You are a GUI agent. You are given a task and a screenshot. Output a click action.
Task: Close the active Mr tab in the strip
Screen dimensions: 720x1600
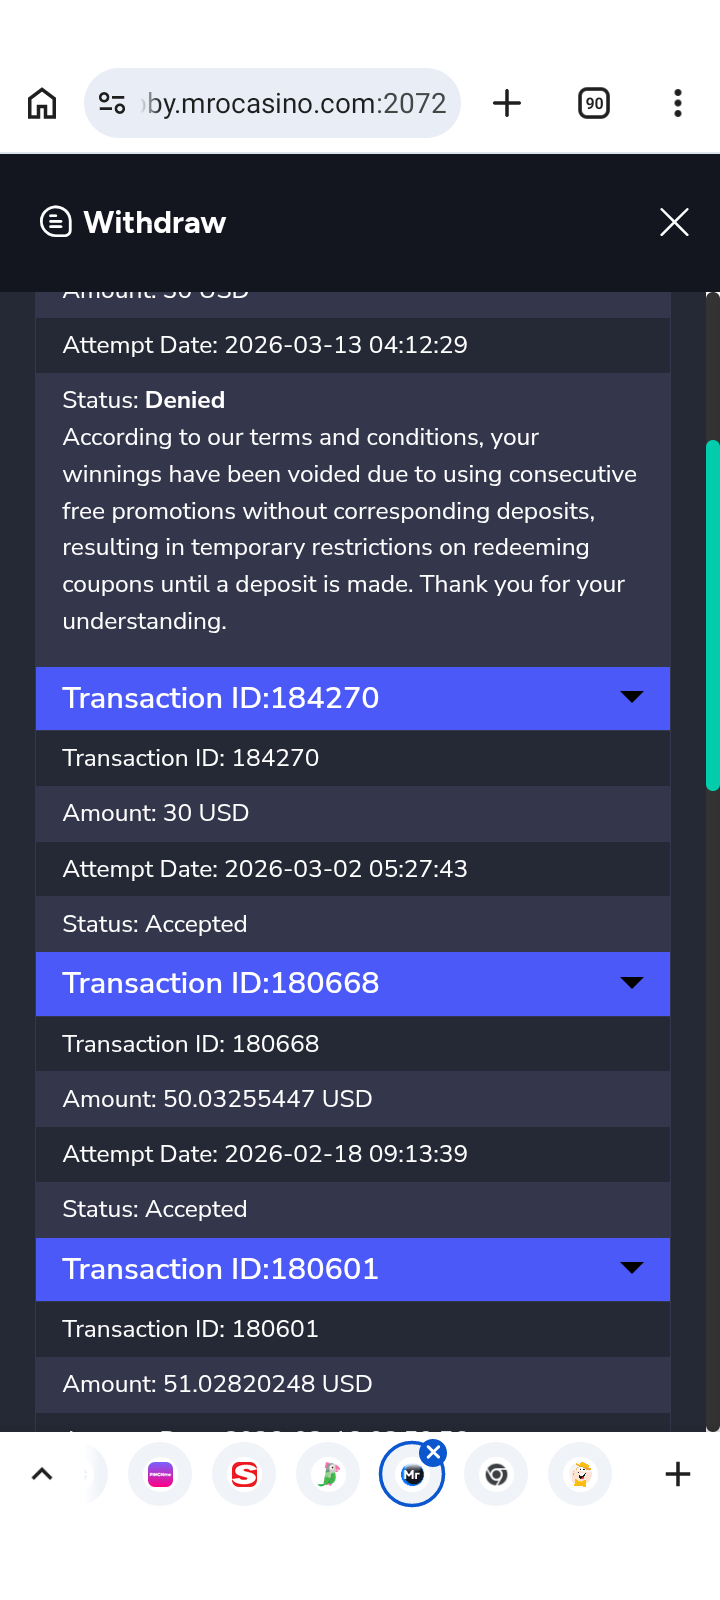pyautogui.click(x=433, y=1452)
